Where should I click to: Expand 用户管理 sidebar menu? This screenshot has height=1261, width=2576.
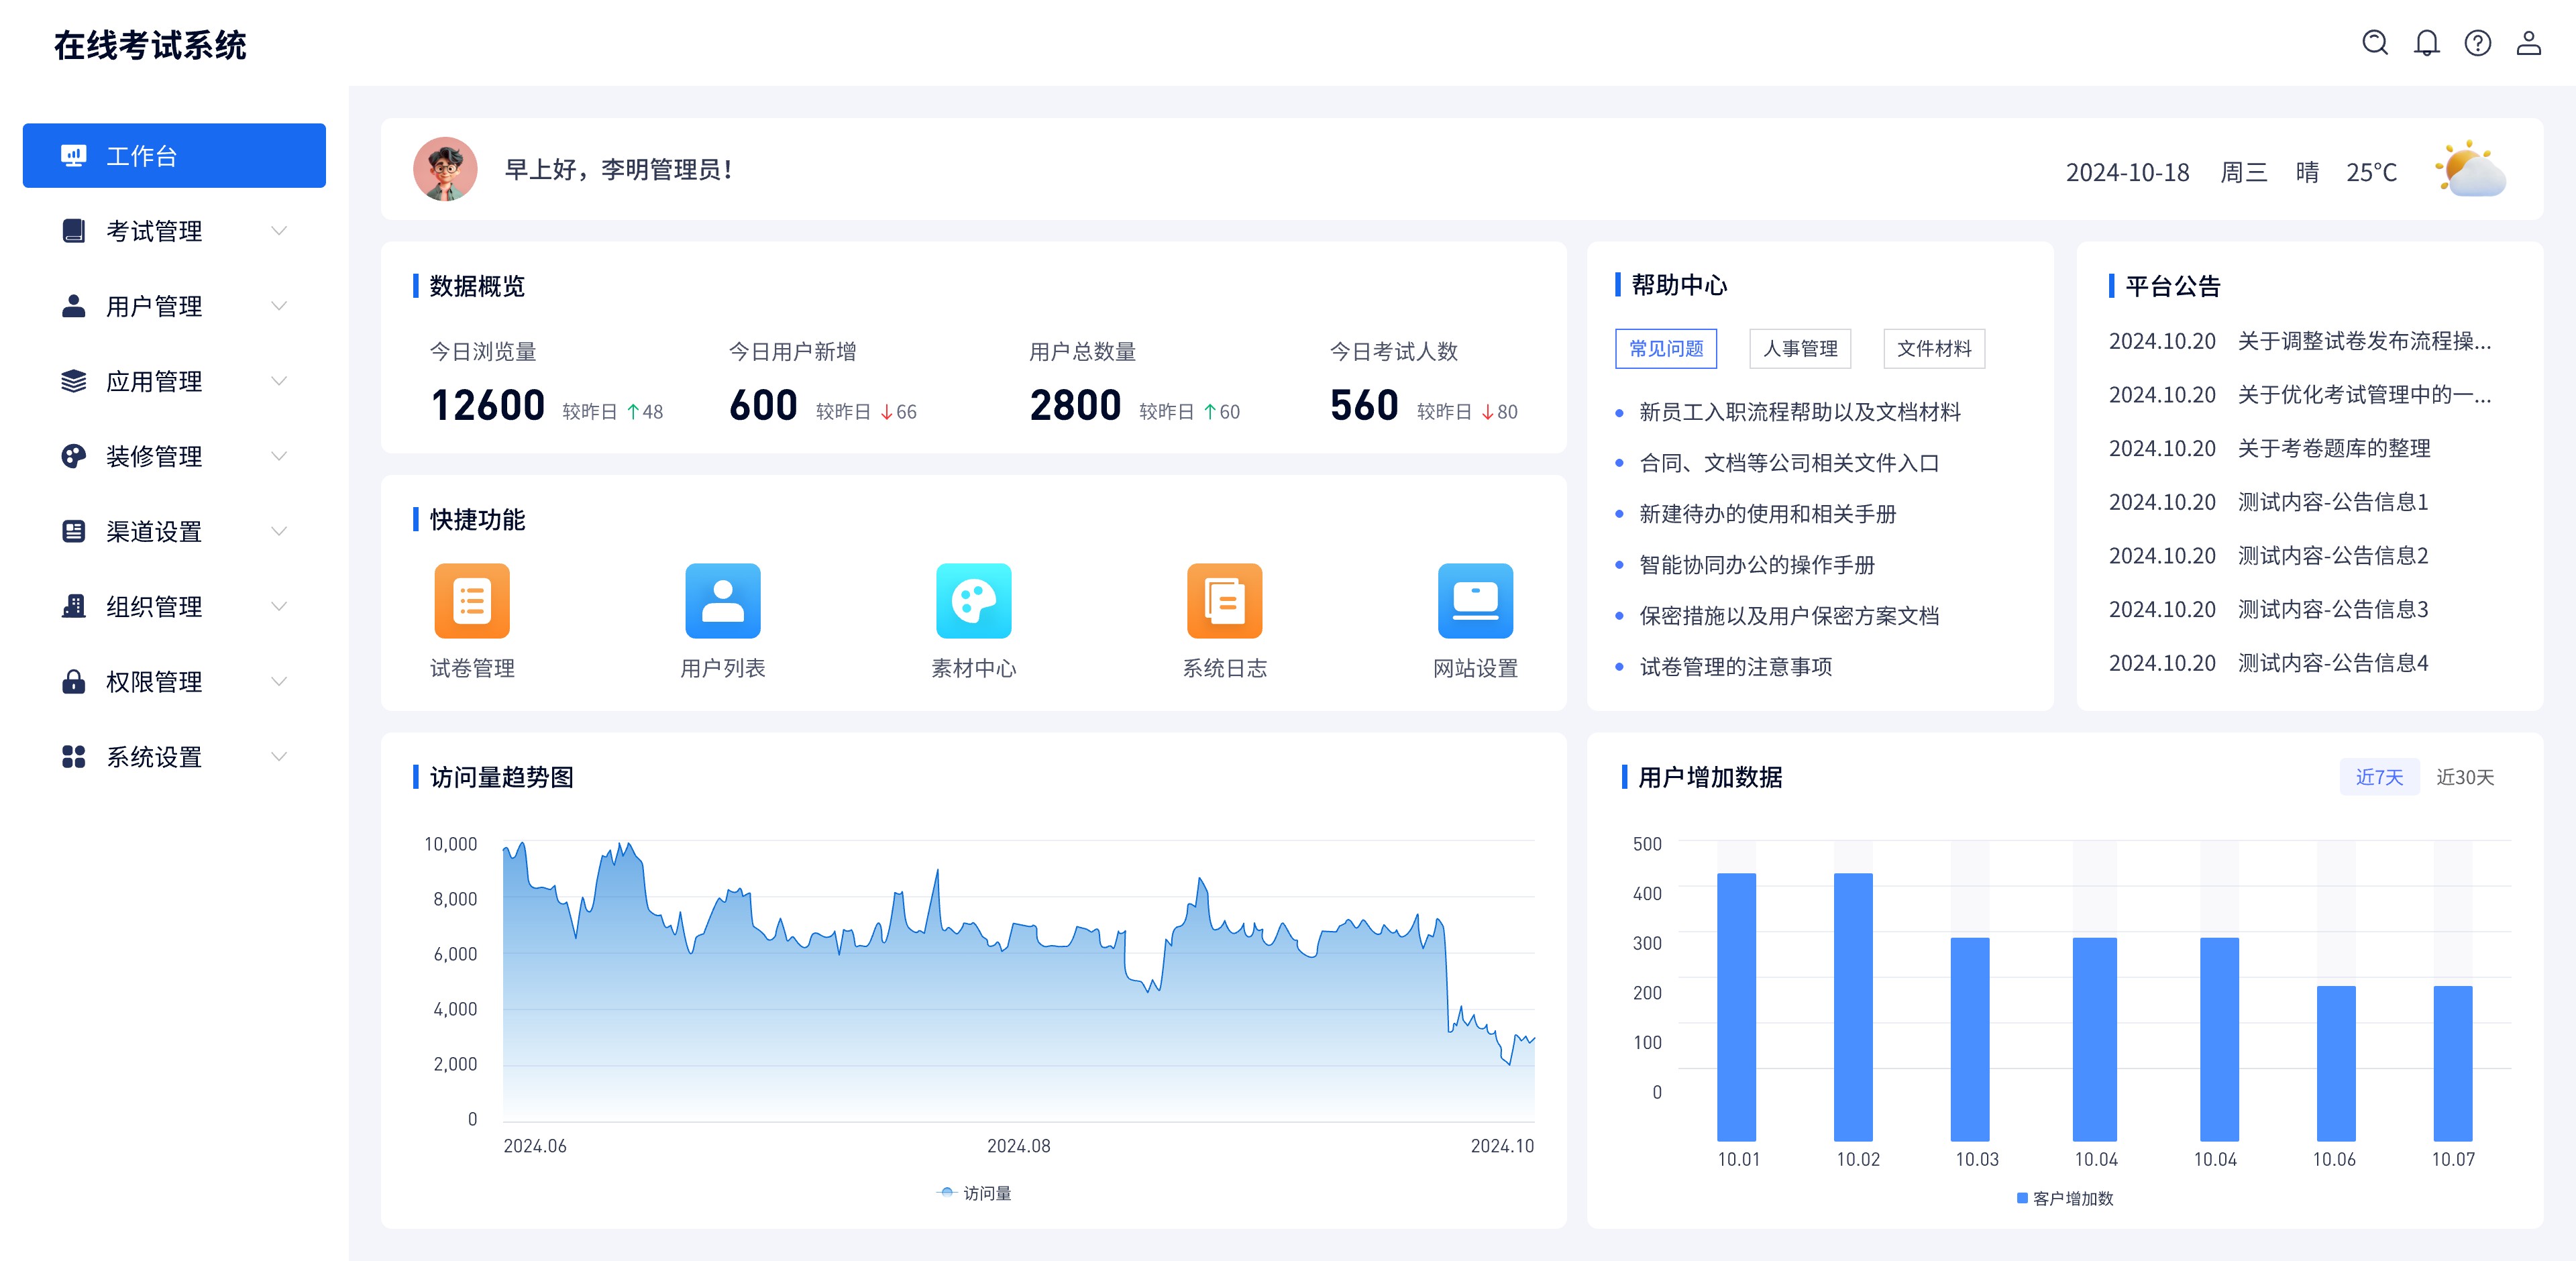[154, 306]
